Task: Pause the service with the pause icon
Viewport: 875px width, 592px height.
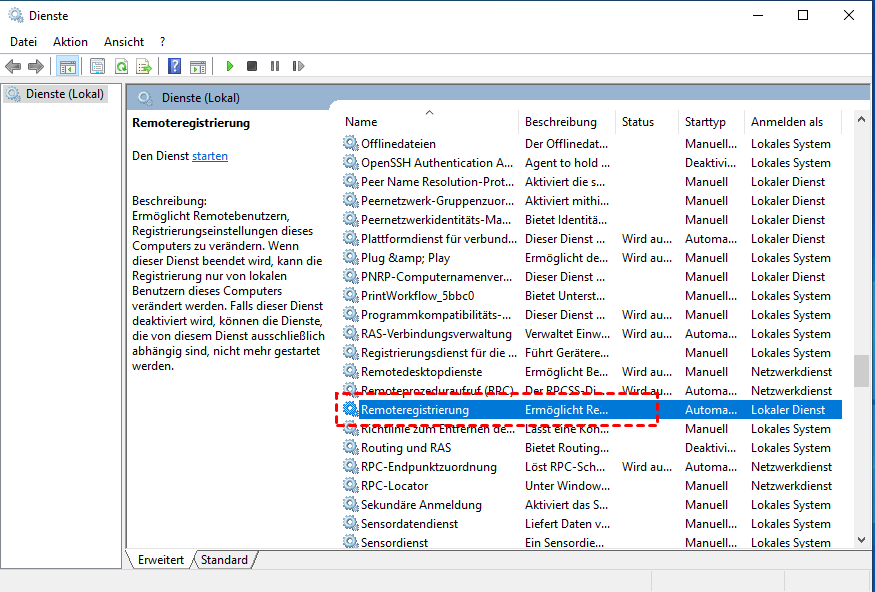Action: tap(275, 66)
